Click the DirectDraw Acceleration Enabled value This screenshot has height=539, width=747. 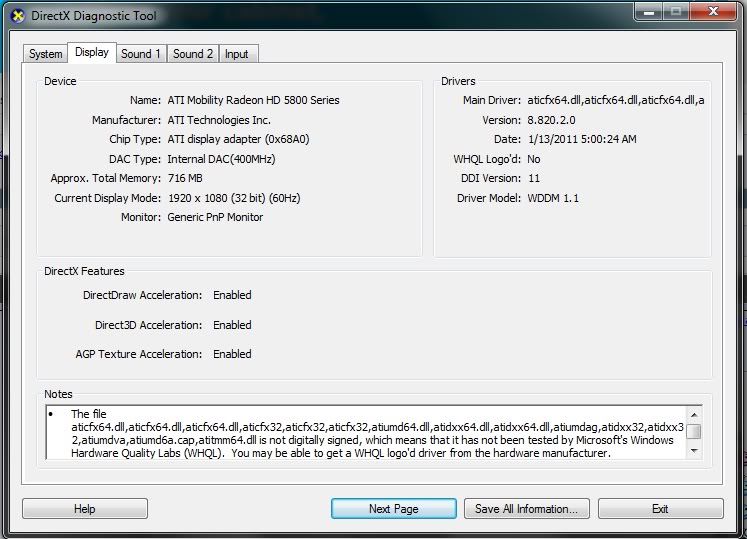(232, 295)
